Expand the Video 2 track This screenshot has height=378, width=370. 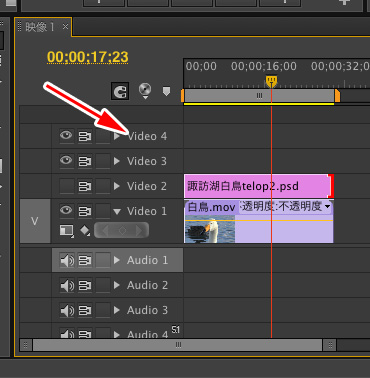117,186
